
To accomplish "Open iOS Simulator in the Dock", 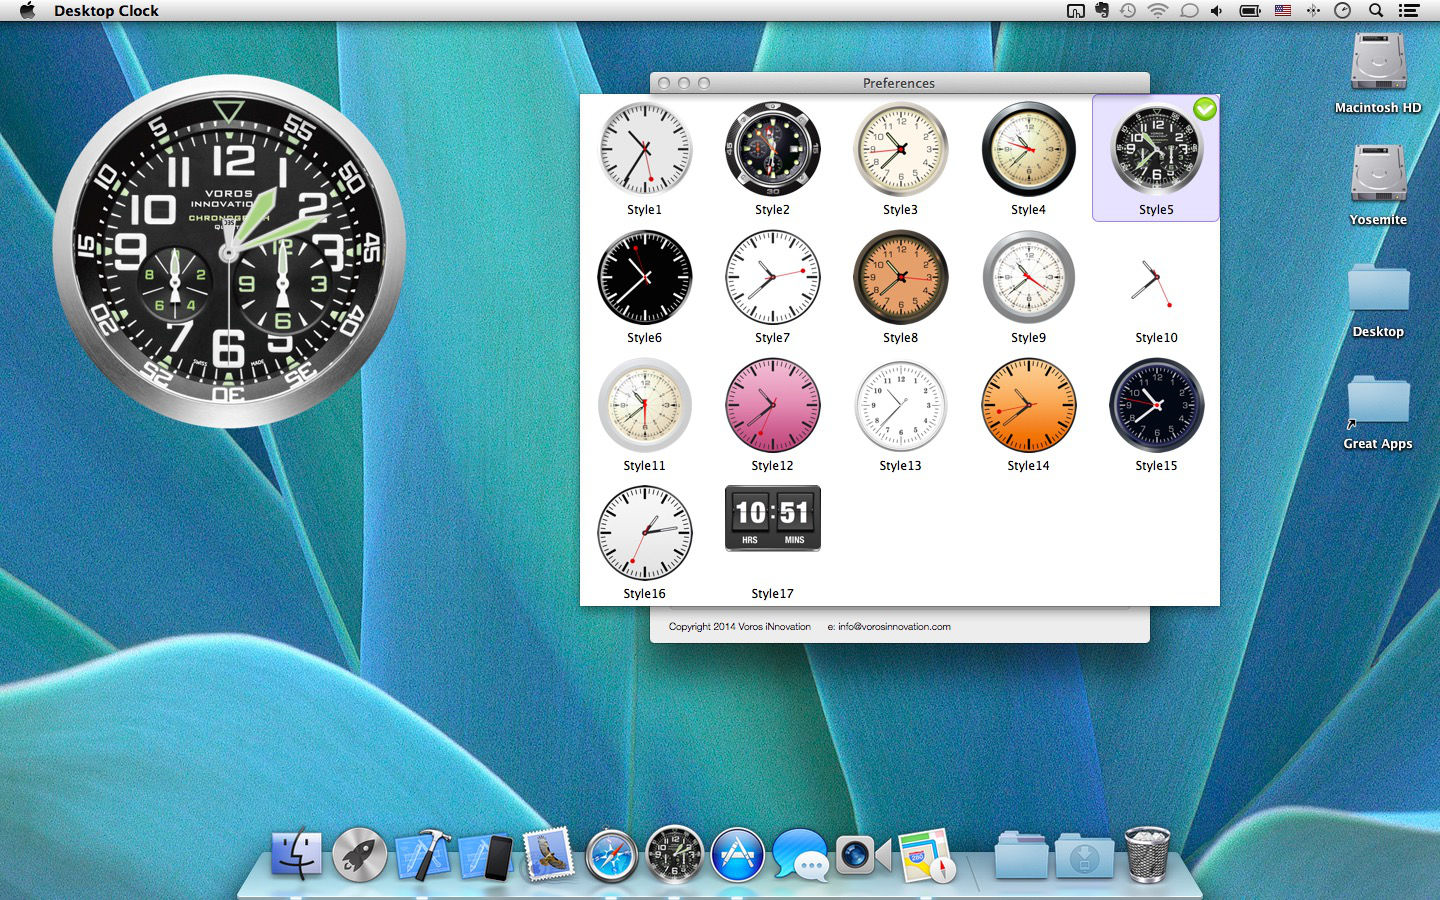I will coord(486,856).
